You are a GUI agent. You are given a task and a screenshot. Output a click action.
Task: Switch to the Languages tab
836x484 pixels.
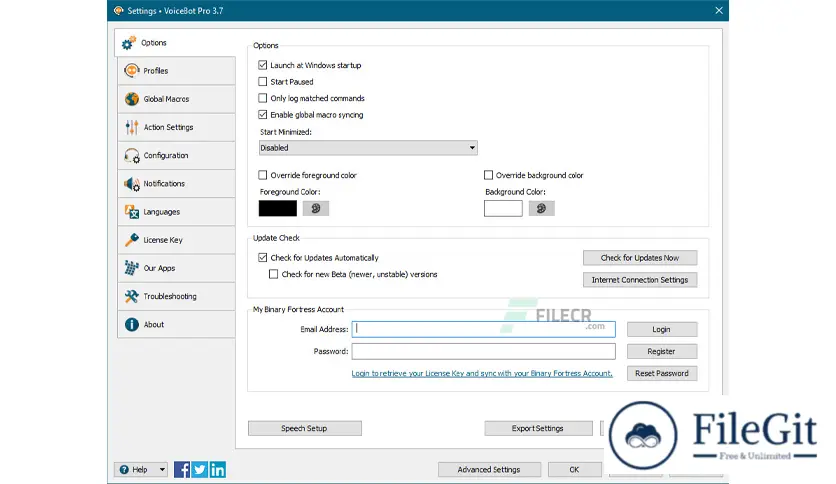click(176, 212)
